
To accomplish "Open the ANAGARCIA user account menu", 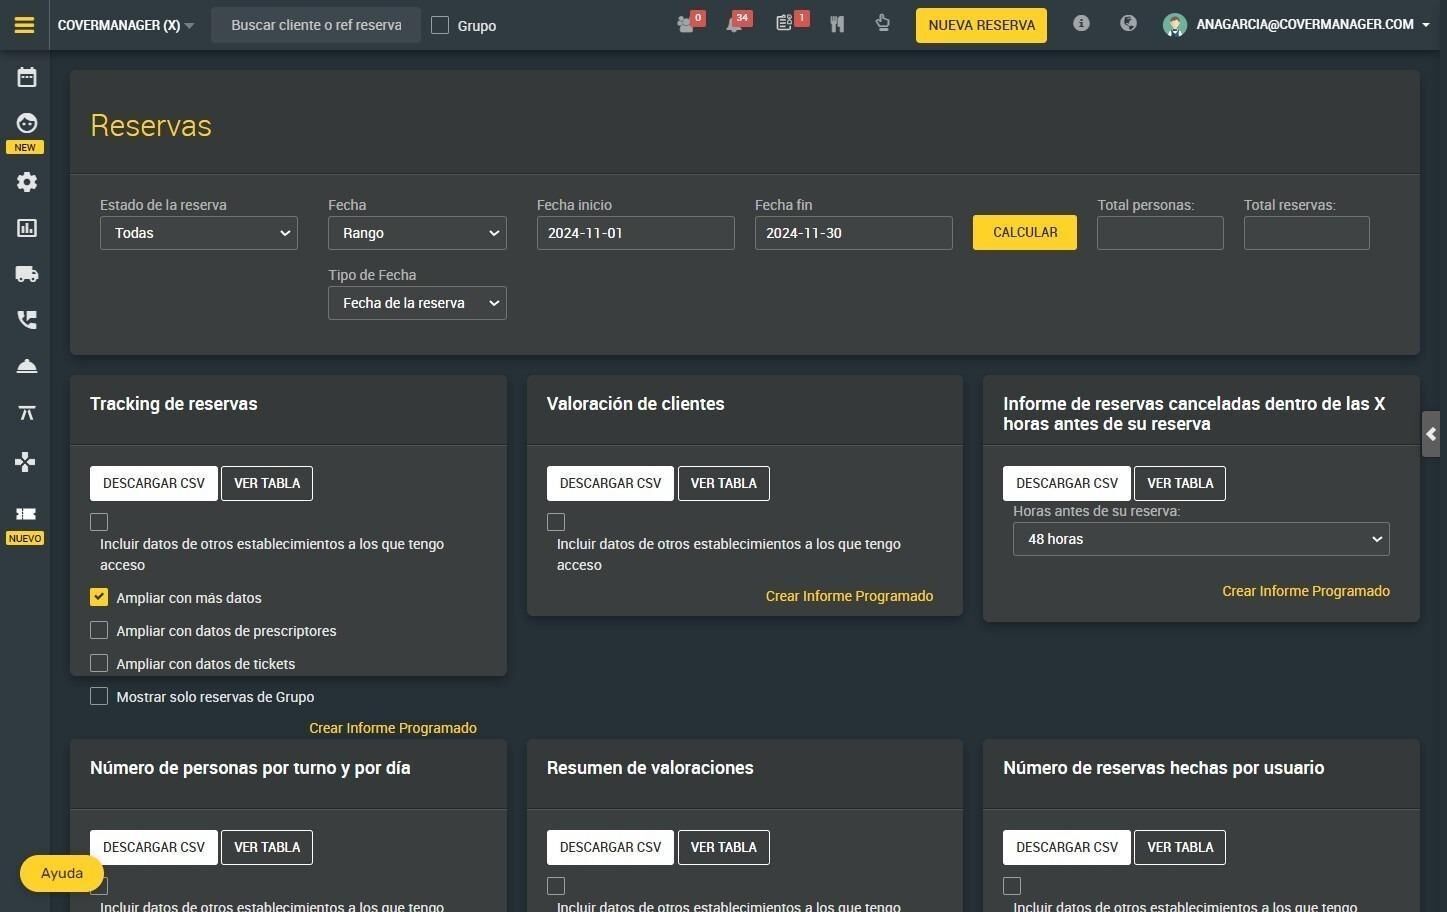I will 1298,25.
